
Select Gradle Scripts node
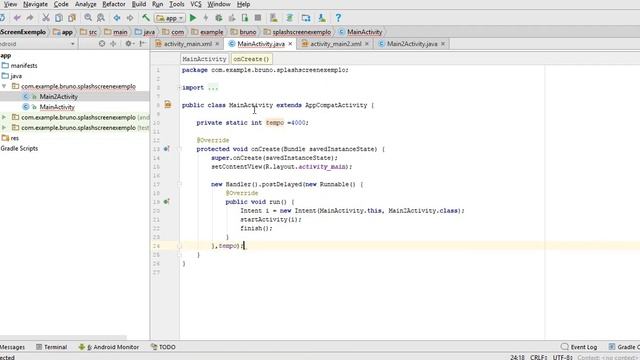pos(19,148)
